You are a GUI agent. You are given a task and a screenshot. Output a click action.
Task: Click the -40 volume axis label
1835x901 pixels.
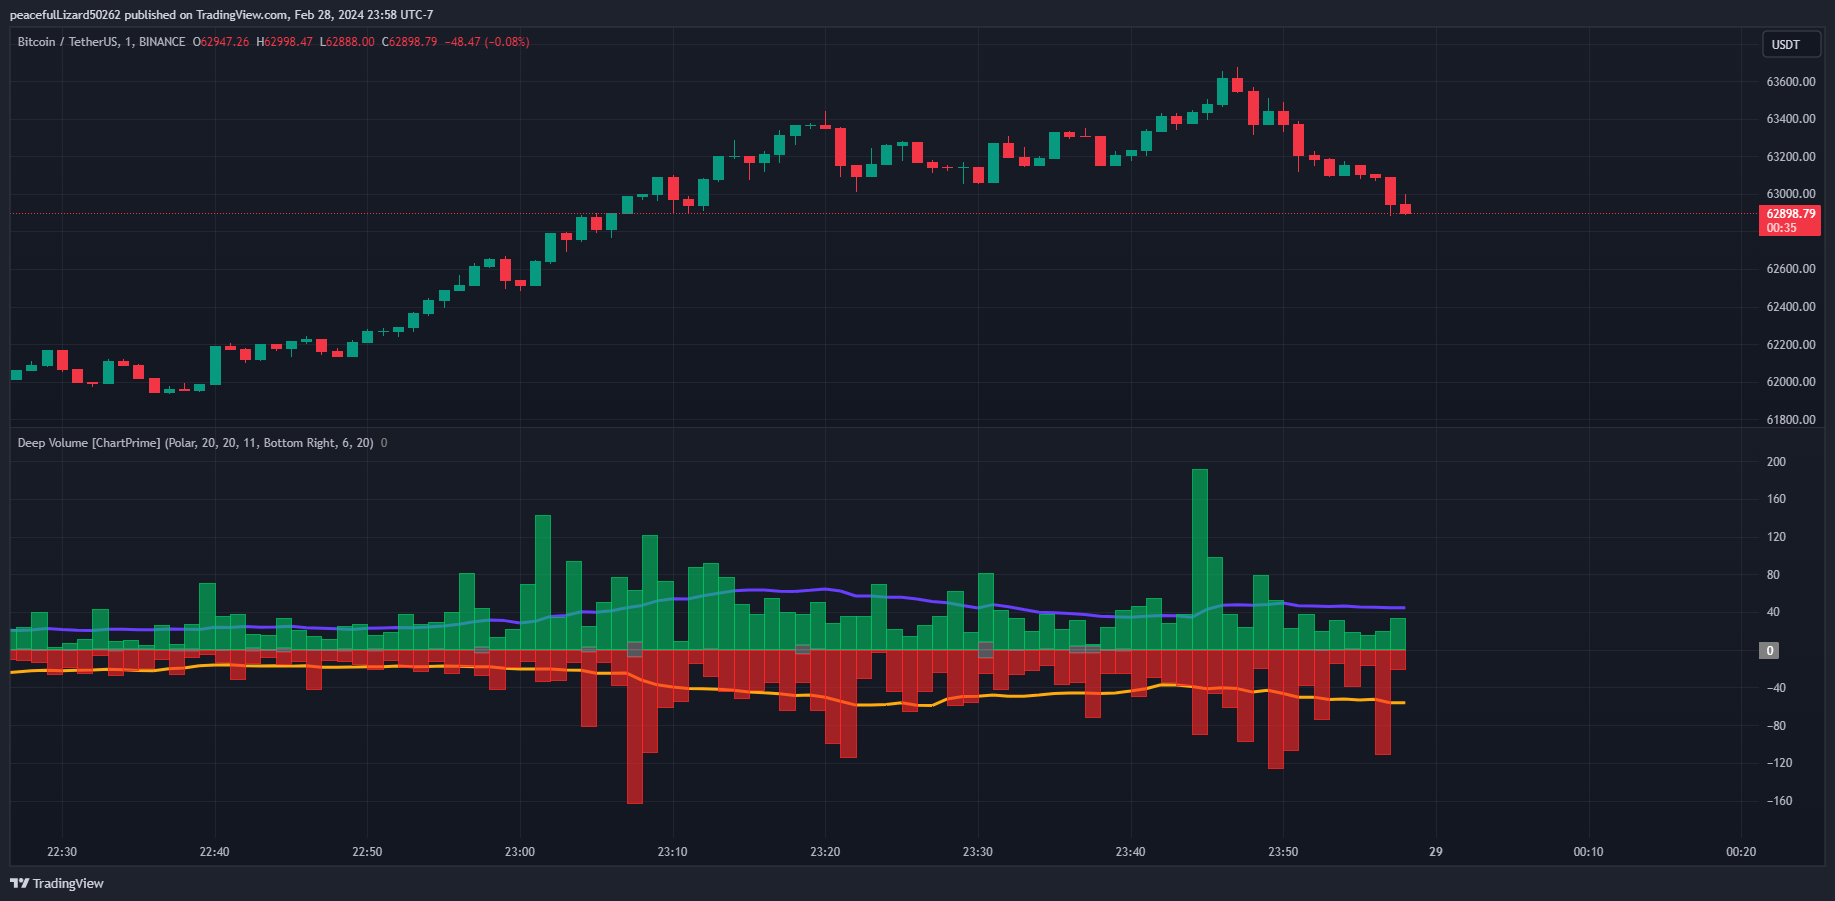[1776, 688]
